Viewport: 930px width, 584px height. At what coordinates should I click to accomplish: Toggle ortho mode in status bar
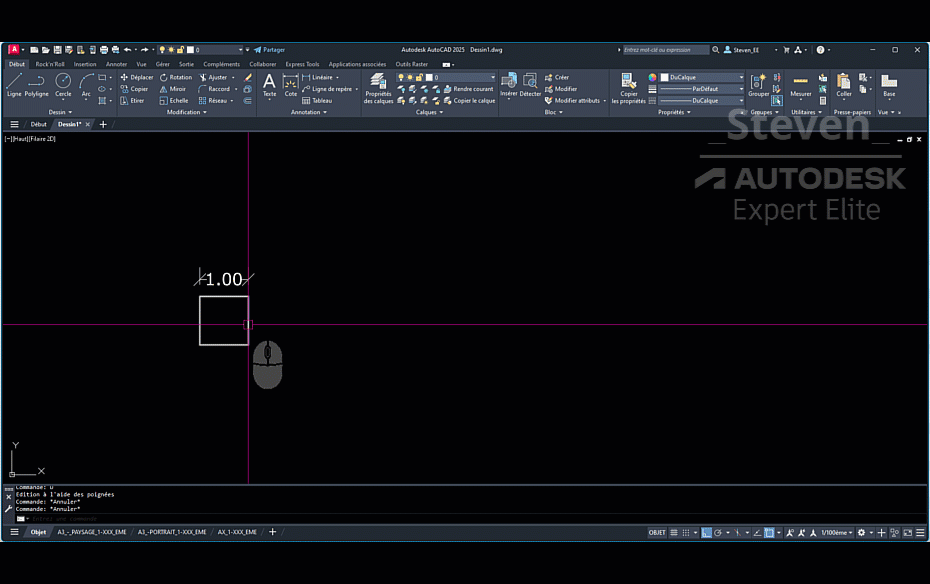tap(706, 532)
